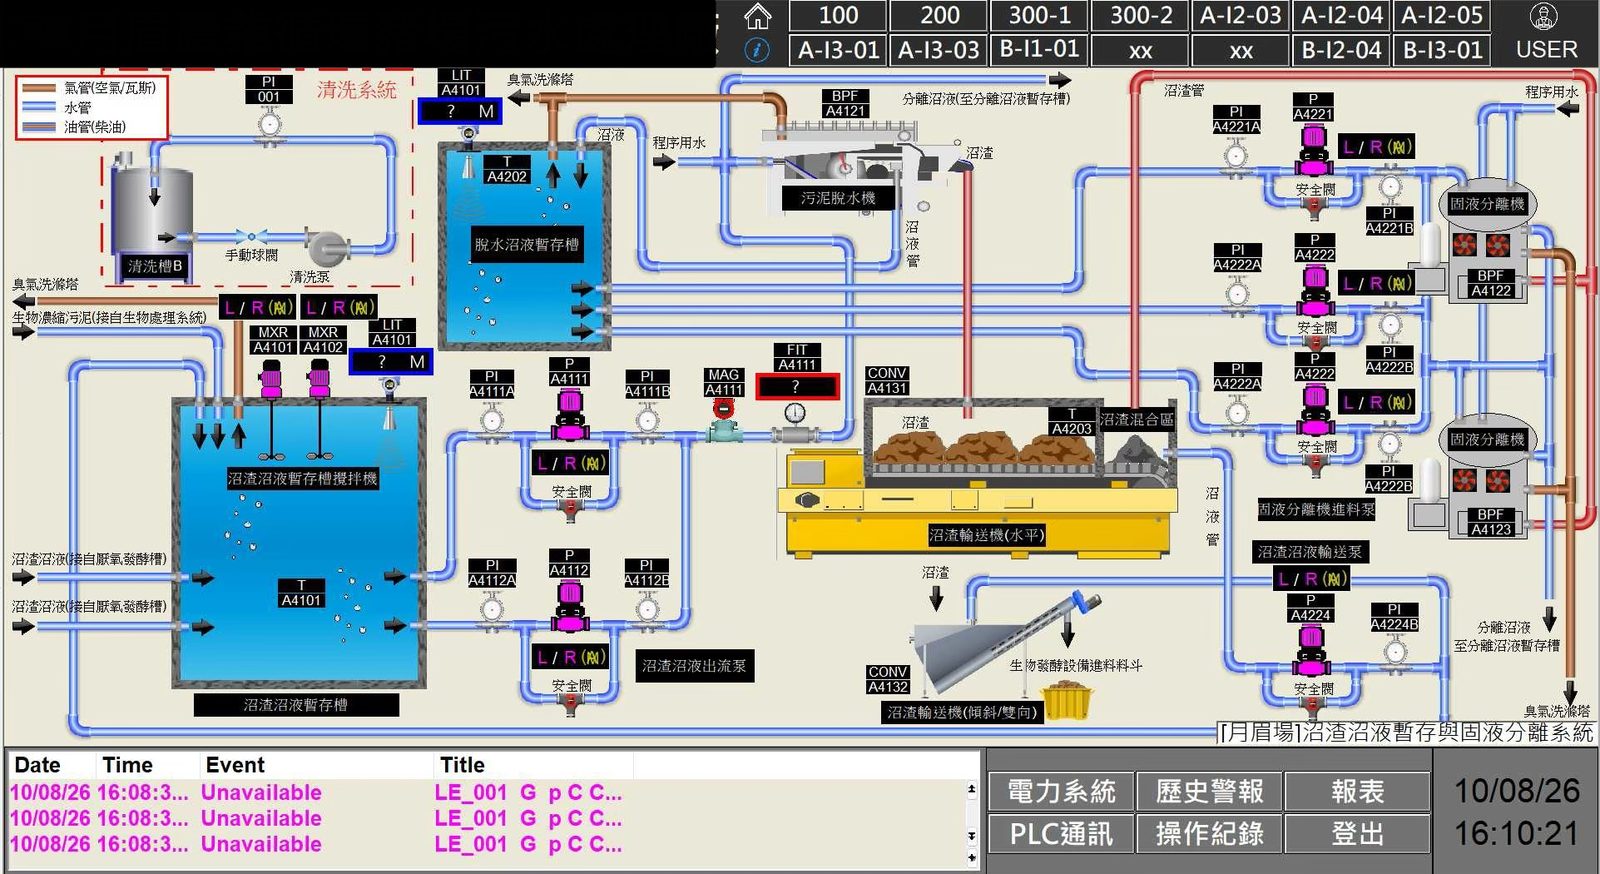Screen dimensions: 1600x874
Task: Open PLC通訊 communication status
Action: tap(1061, 833)
